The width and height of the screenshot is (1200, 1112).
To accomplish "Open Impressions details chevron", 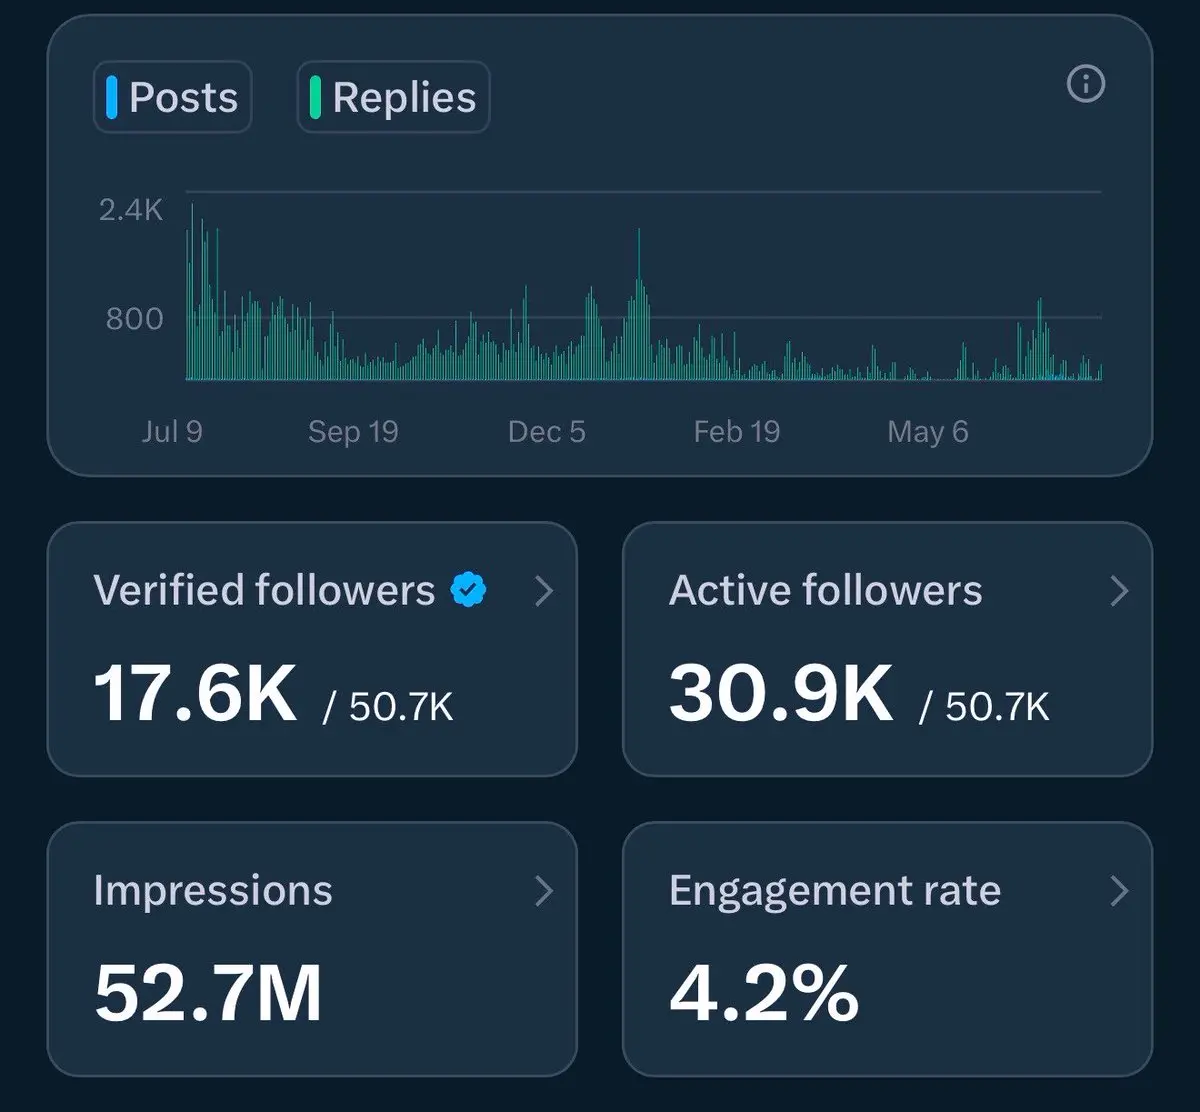I will [x=544, y=891].
